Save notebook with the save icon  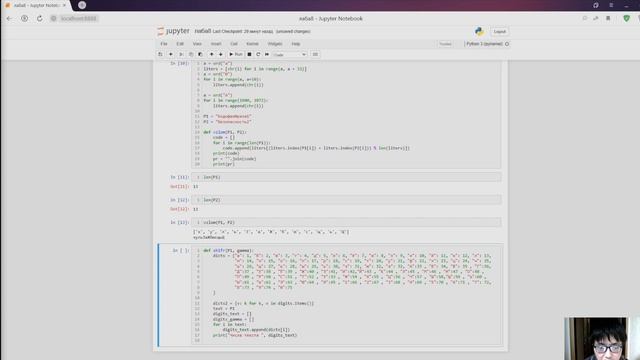click(160, 54)
